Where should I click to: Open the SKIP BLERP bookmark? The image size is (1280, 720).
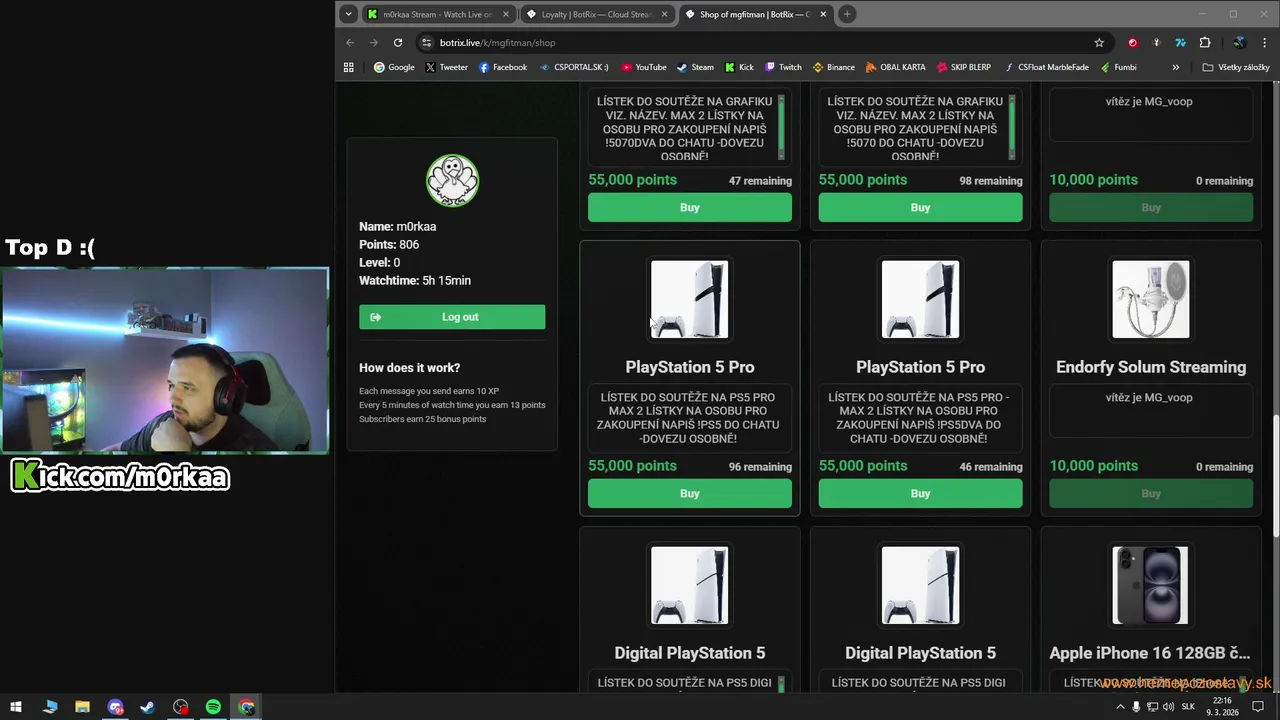pos(964,67)
